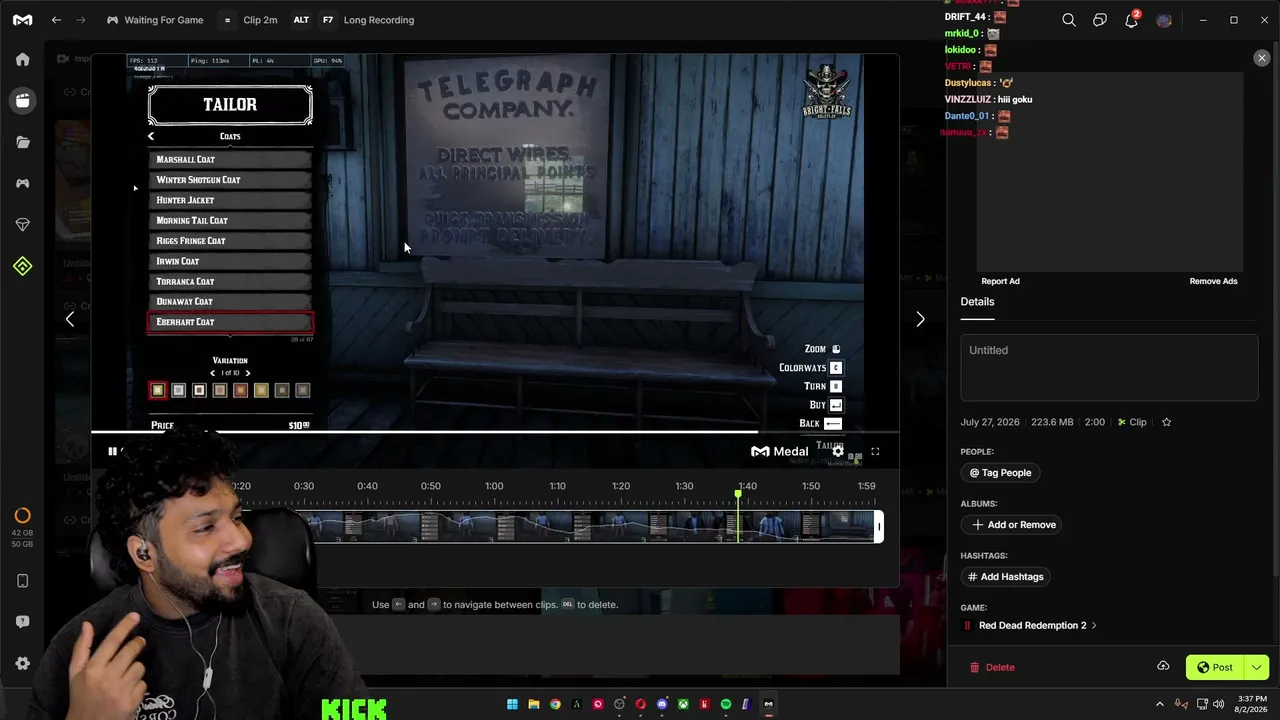Click the next variation arrow
This screenshot has height=720, width=1280.
pos(248,373)
